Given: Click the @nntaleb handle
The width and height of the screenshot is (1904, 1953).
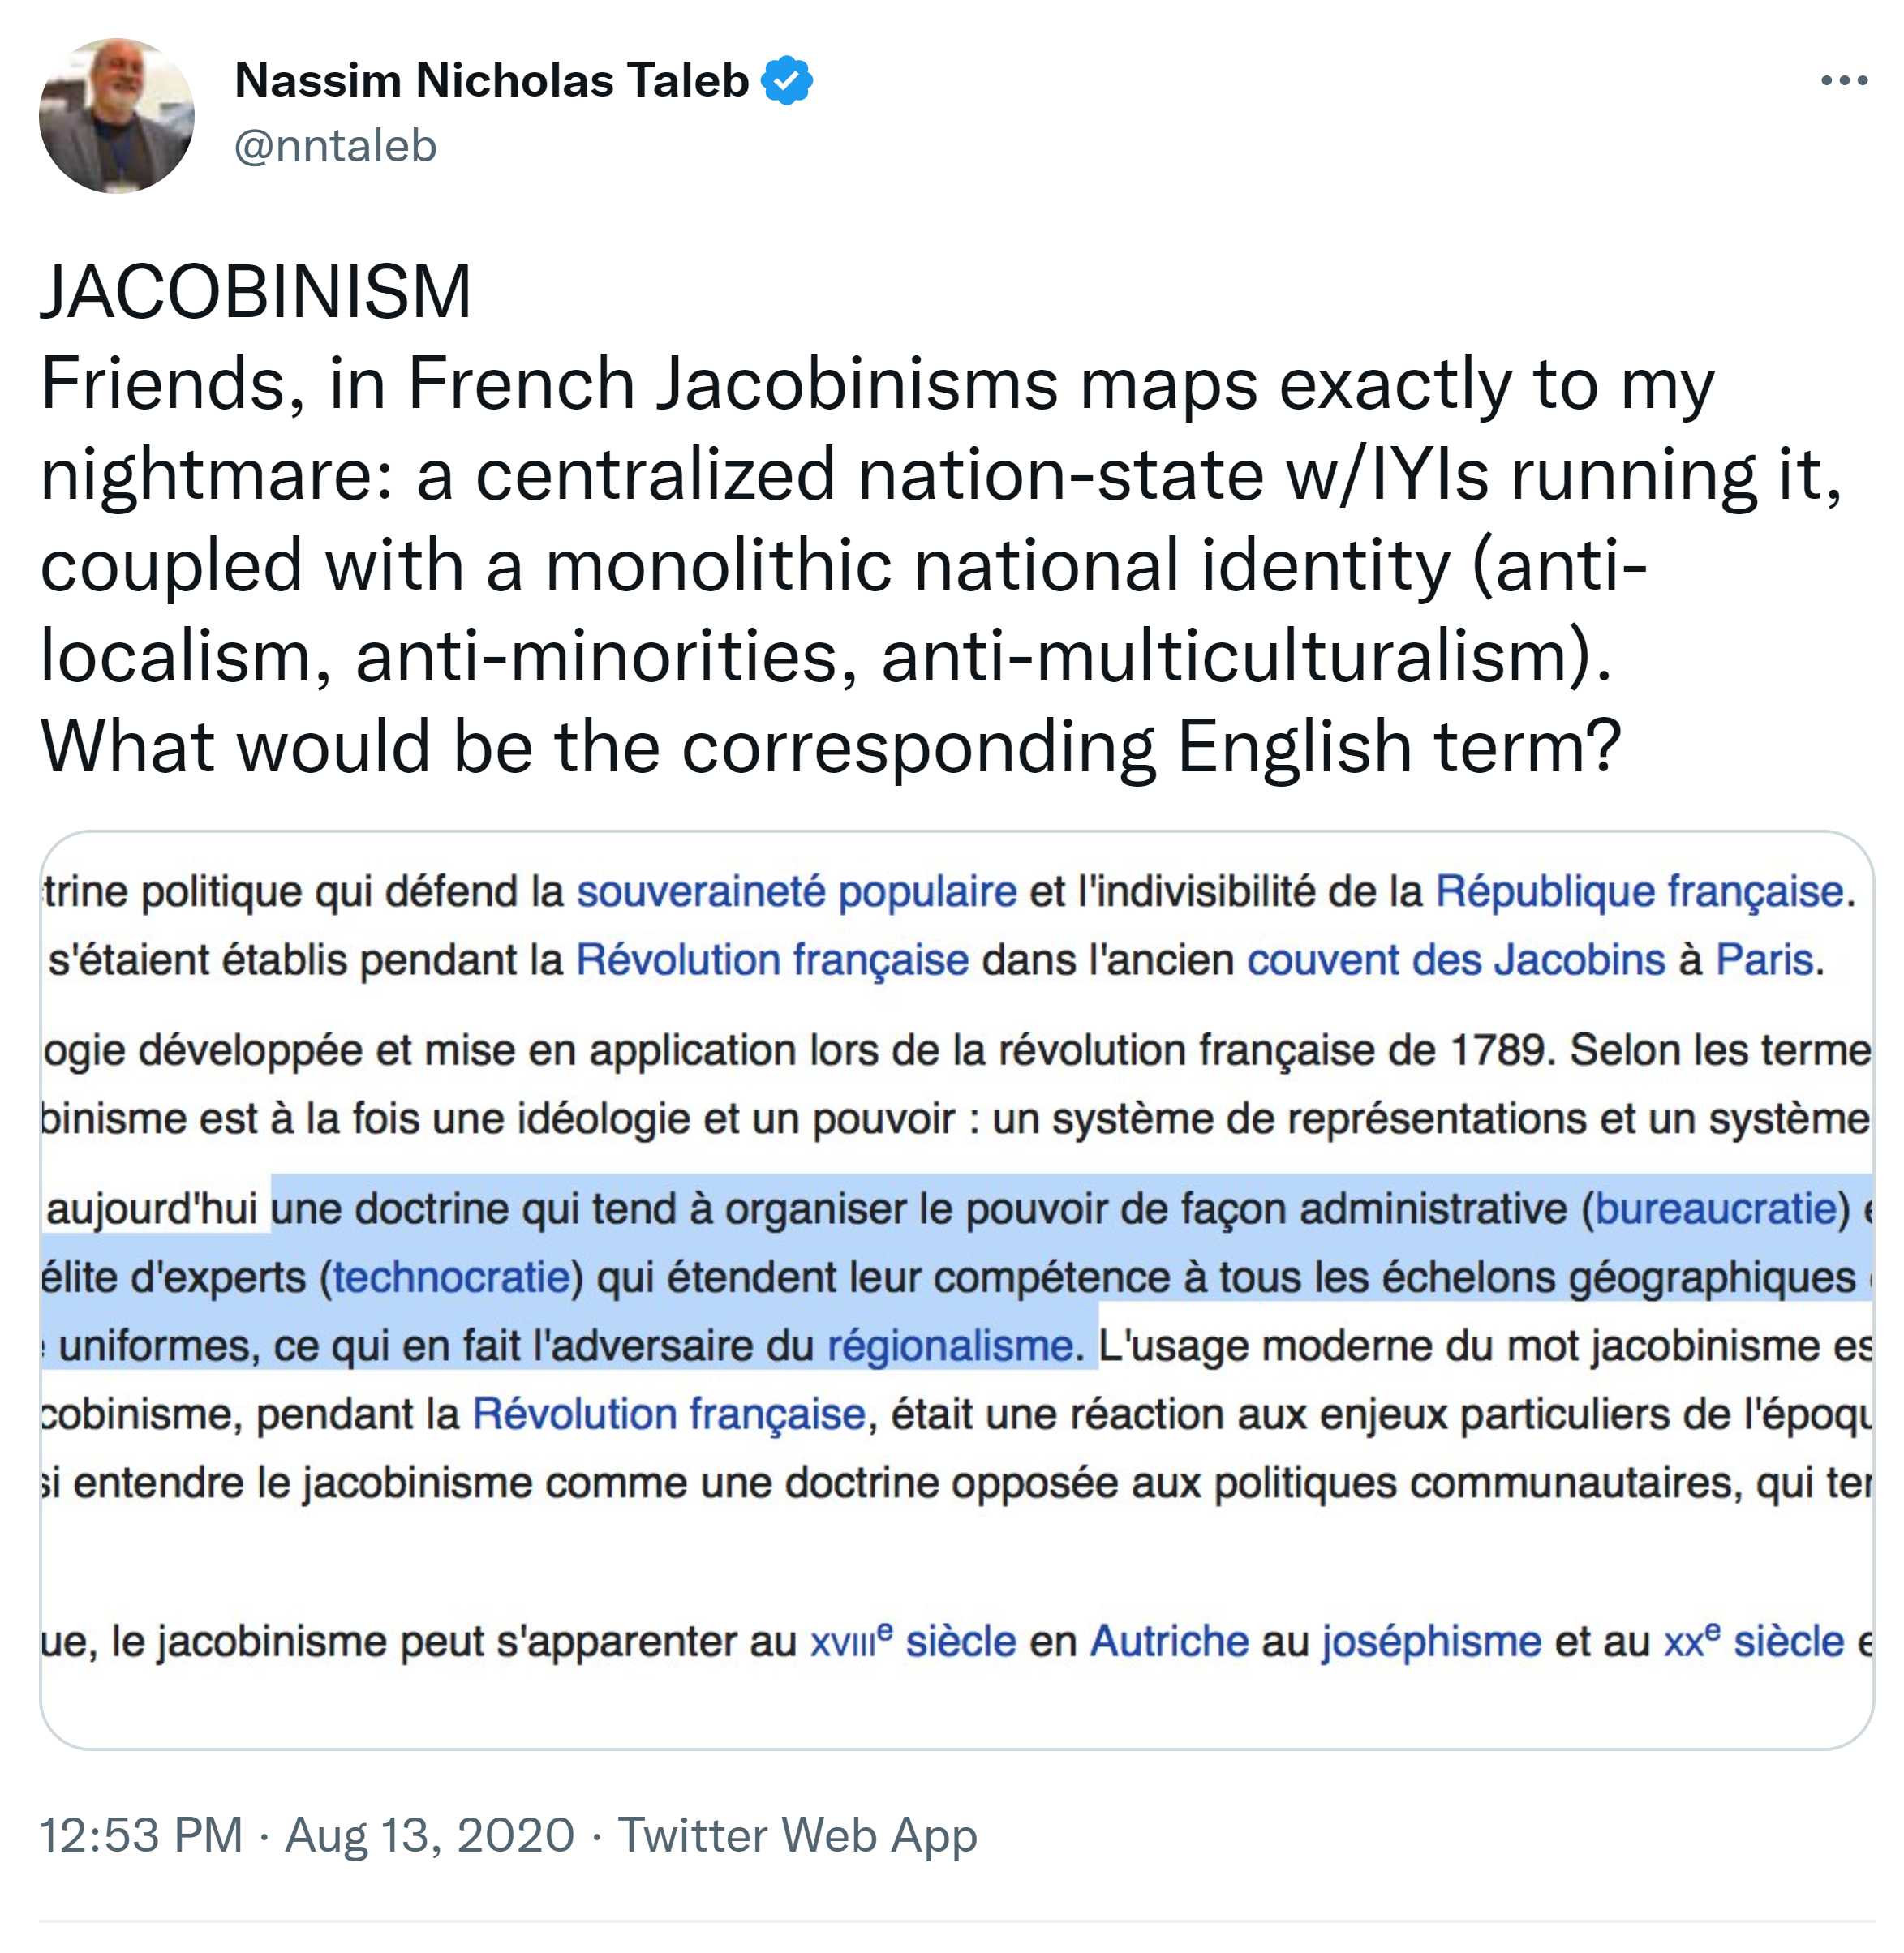Looking at the screenshot, I should (335, 146).
